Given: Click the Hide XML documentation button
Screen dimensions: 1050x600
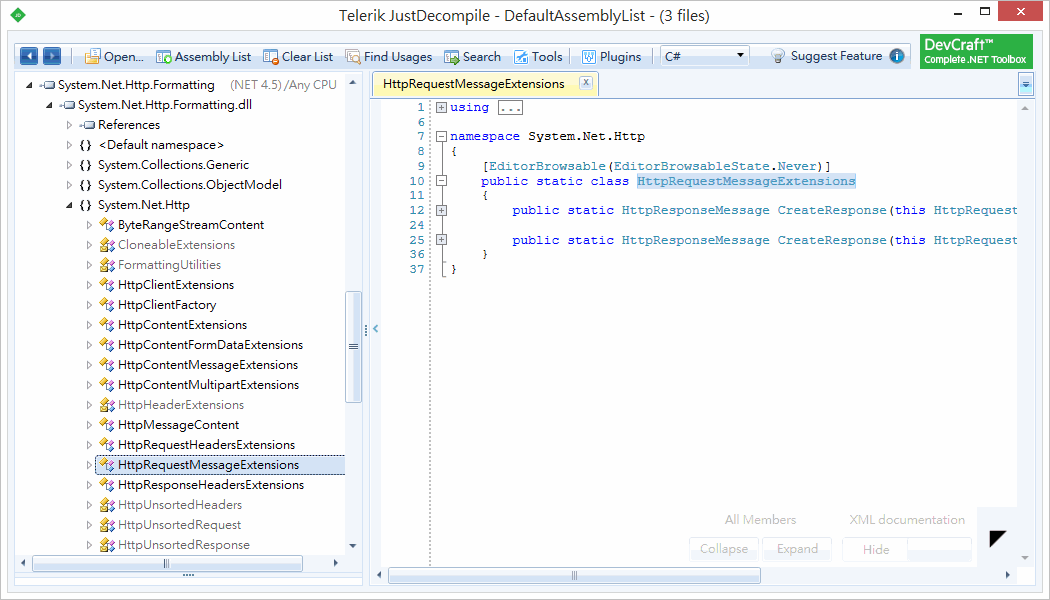Looking at the screenshot, I should (875, 550).
